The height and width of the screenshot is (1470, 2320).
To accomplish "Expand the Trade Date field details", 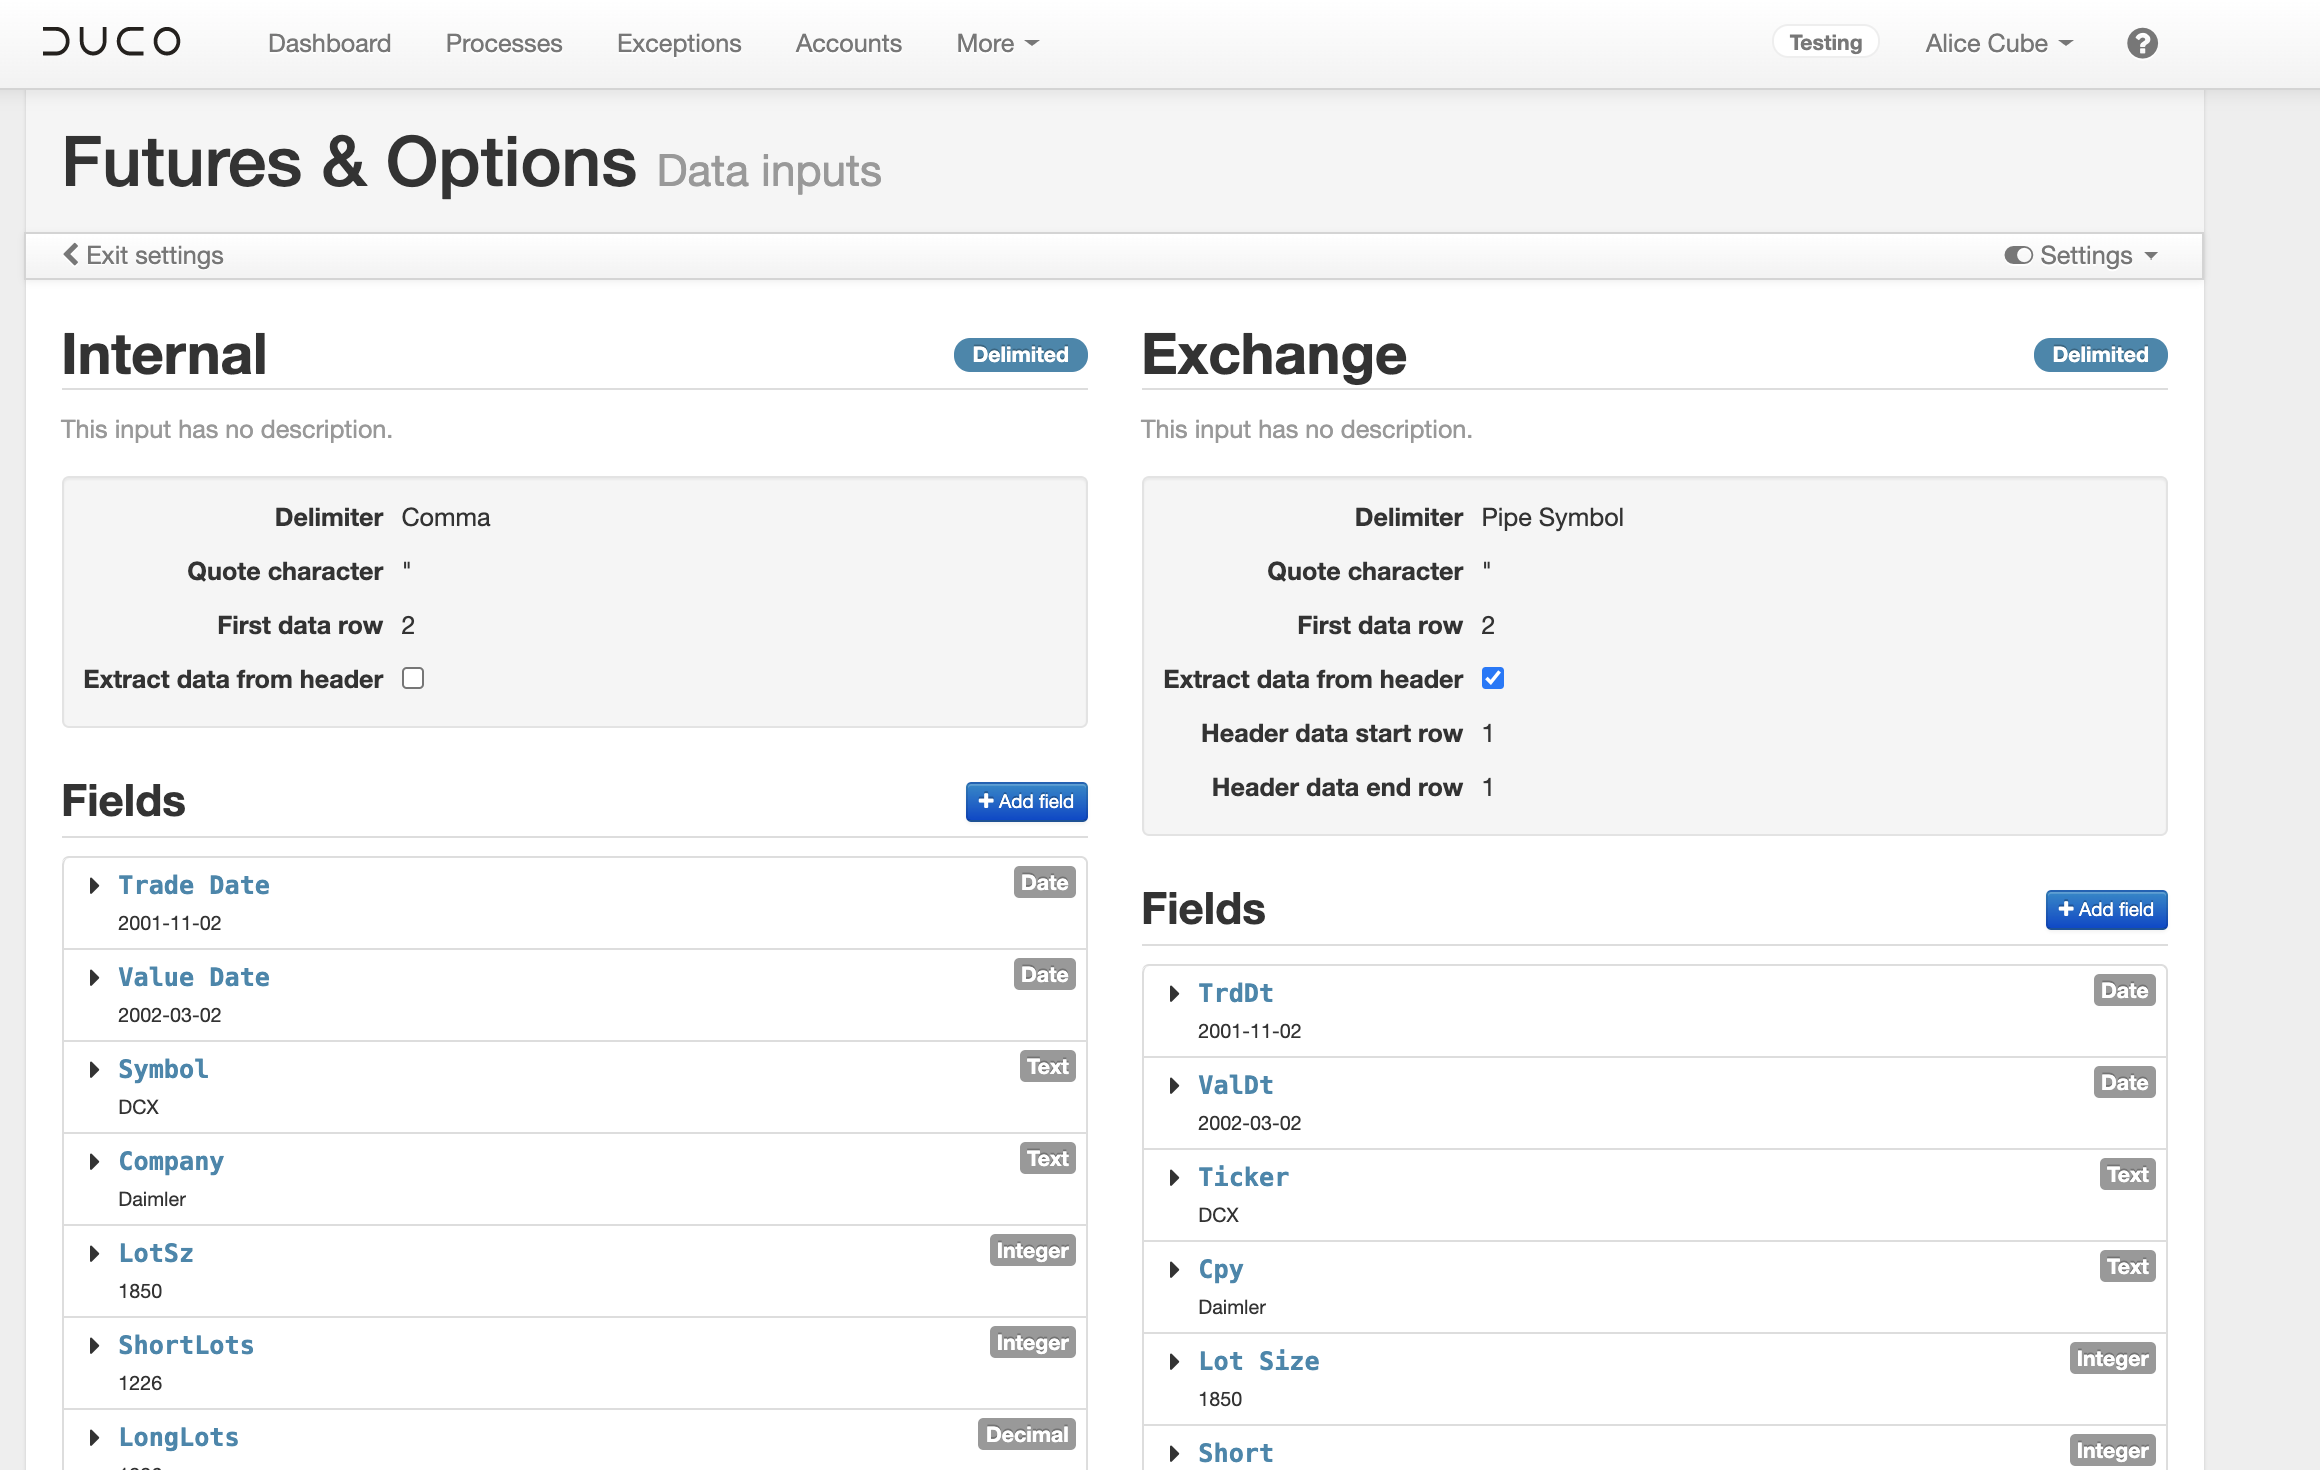I will click(x=94, y=884).
